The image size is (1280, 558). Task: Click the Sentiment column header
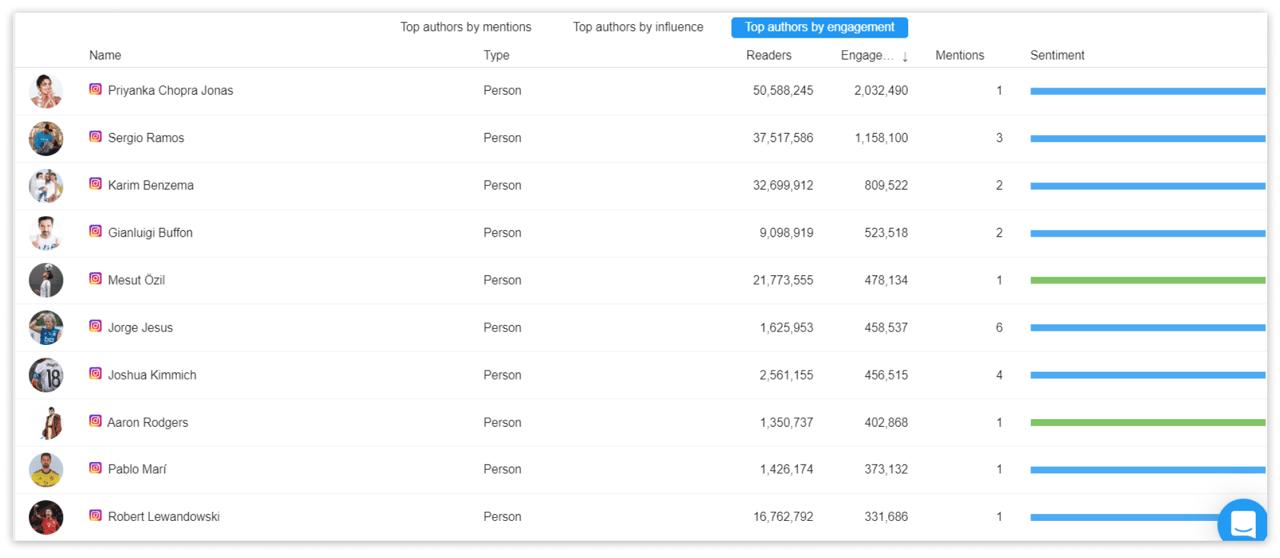(x=1057, y=55)
